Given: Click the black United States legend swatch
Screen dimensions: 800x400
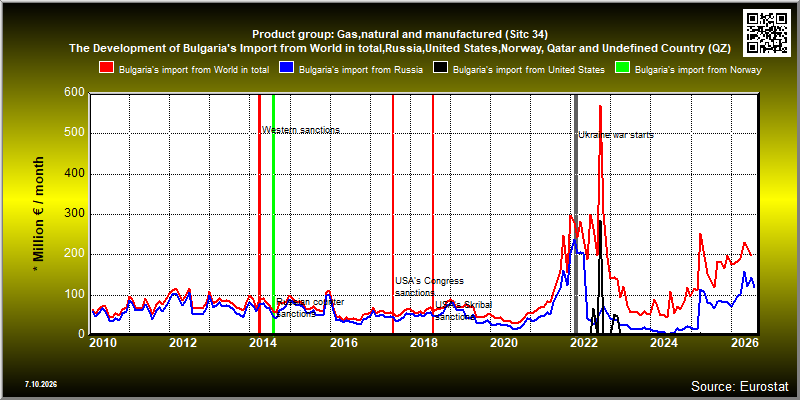Looking at the screenshot, I should click(x=441, y=69).
